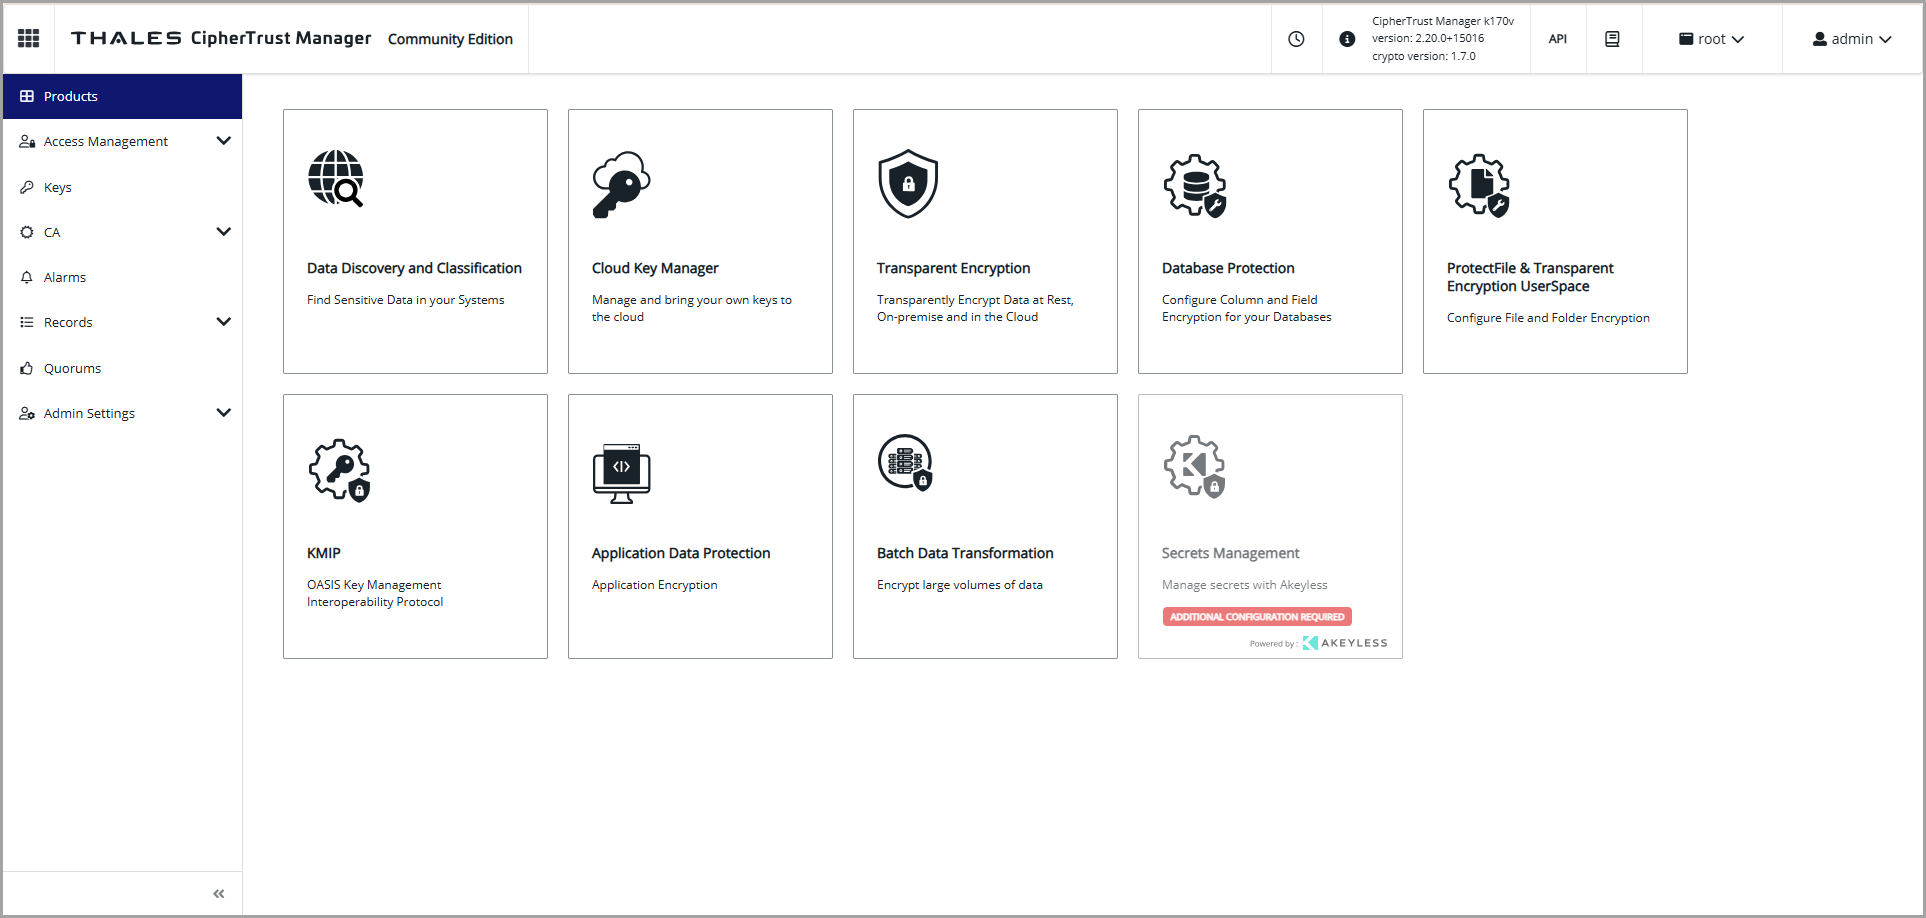Open Application Data Protection title

click(x=681, y=553)
